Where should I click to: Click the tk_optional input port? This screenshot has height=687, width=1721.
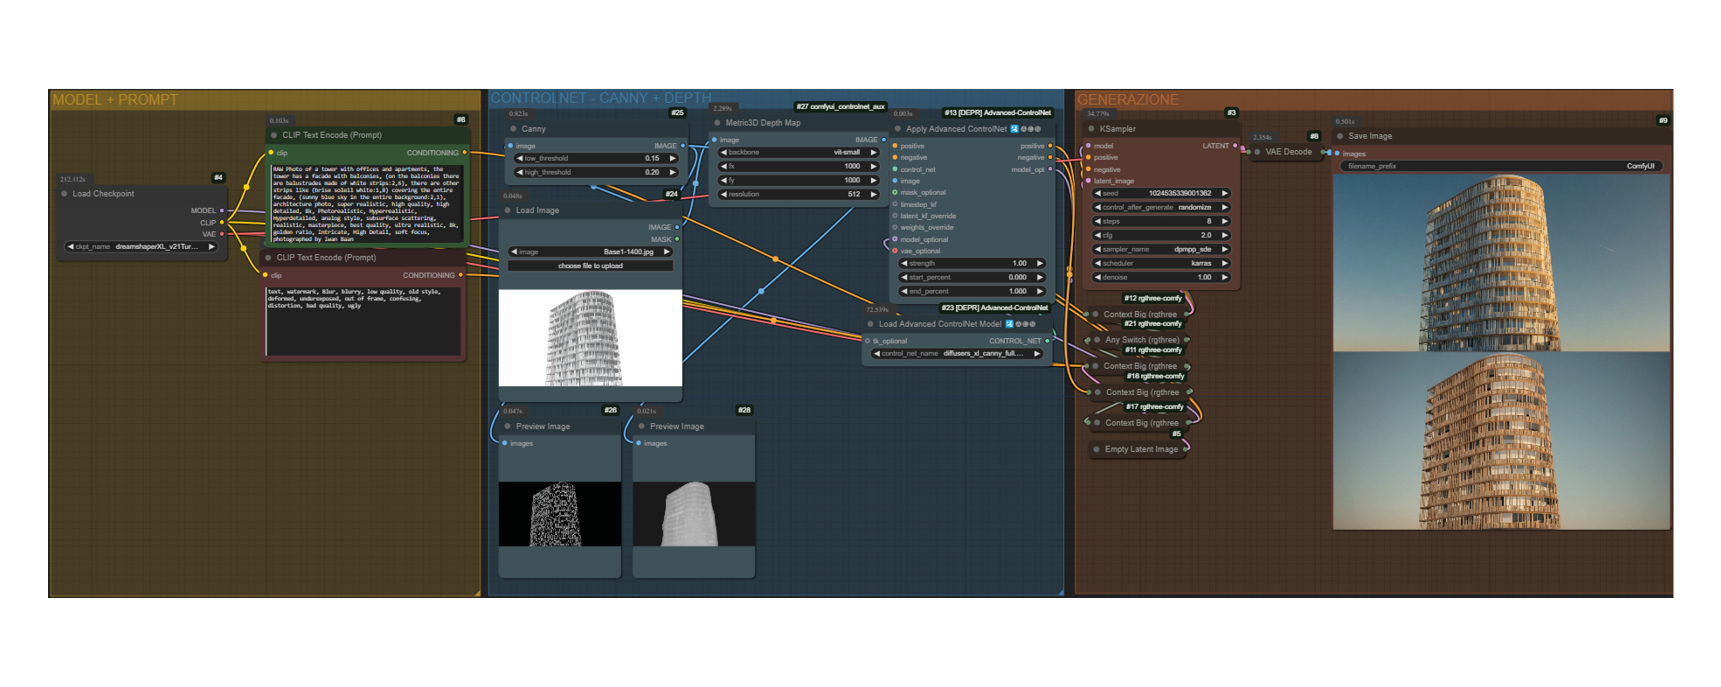[x=868, y=341]
